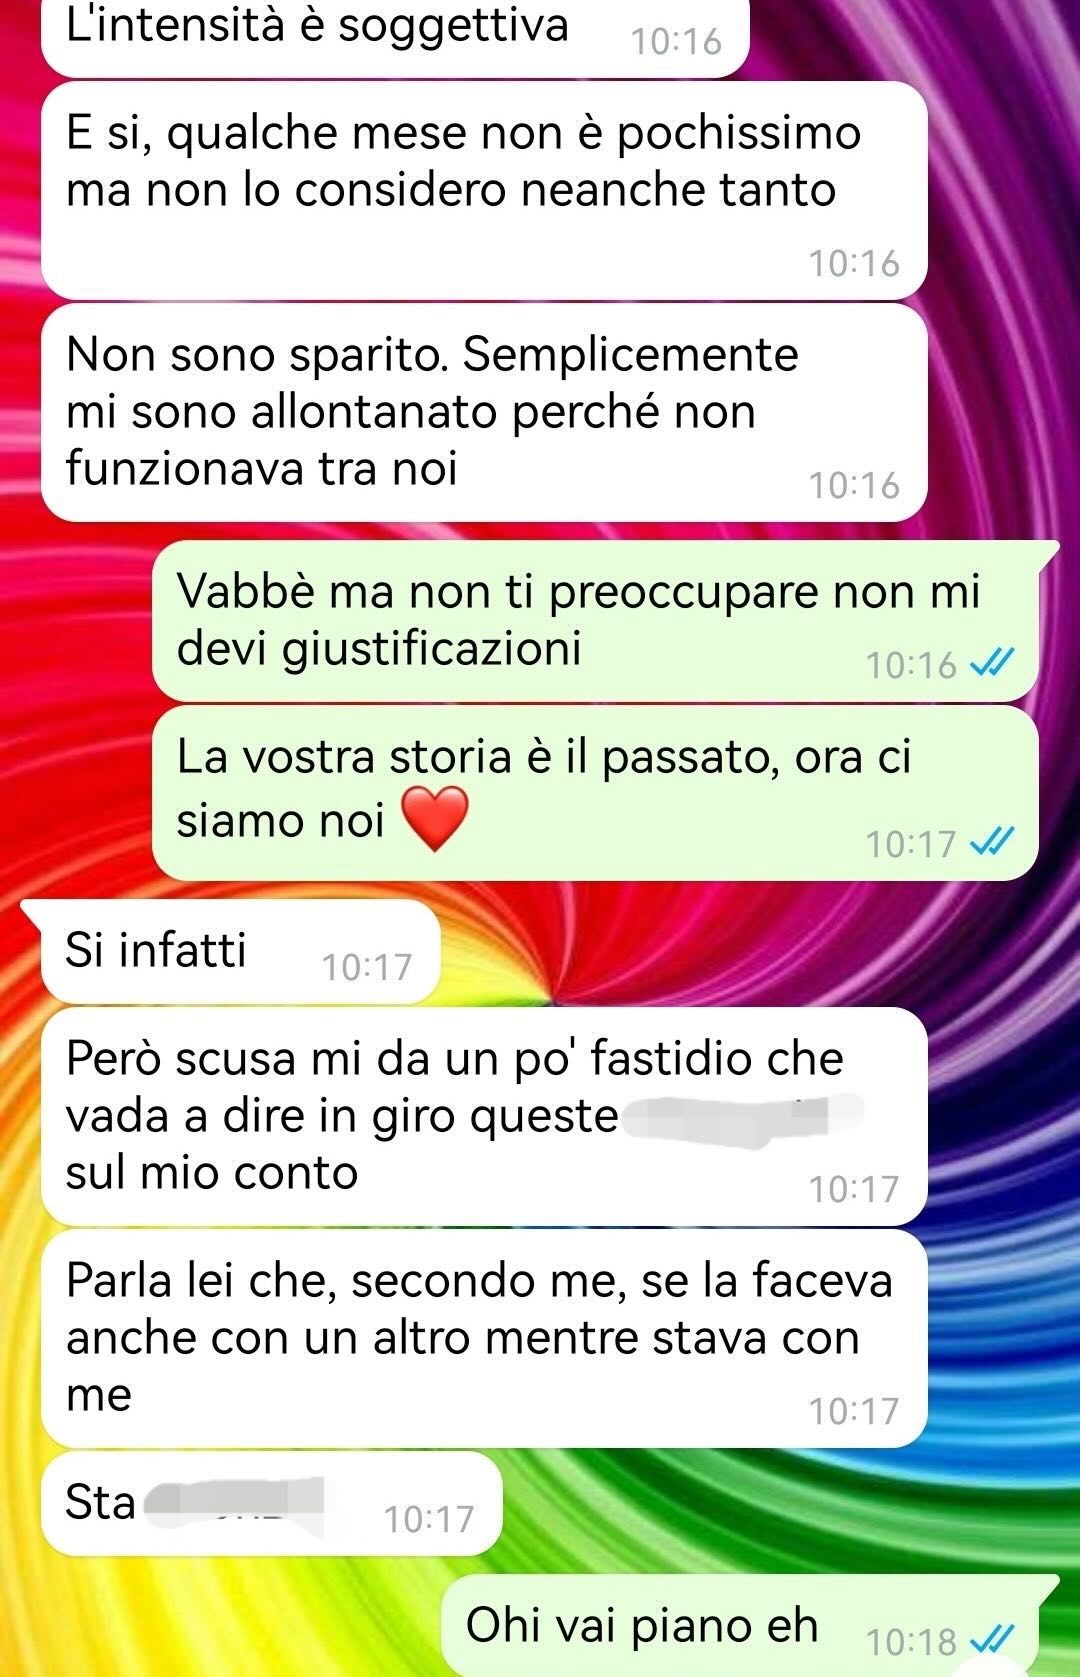Select the 'E si, qualche mese' message bubble
This screenshot has height=1677, width=1080.
tap(484, 190)
